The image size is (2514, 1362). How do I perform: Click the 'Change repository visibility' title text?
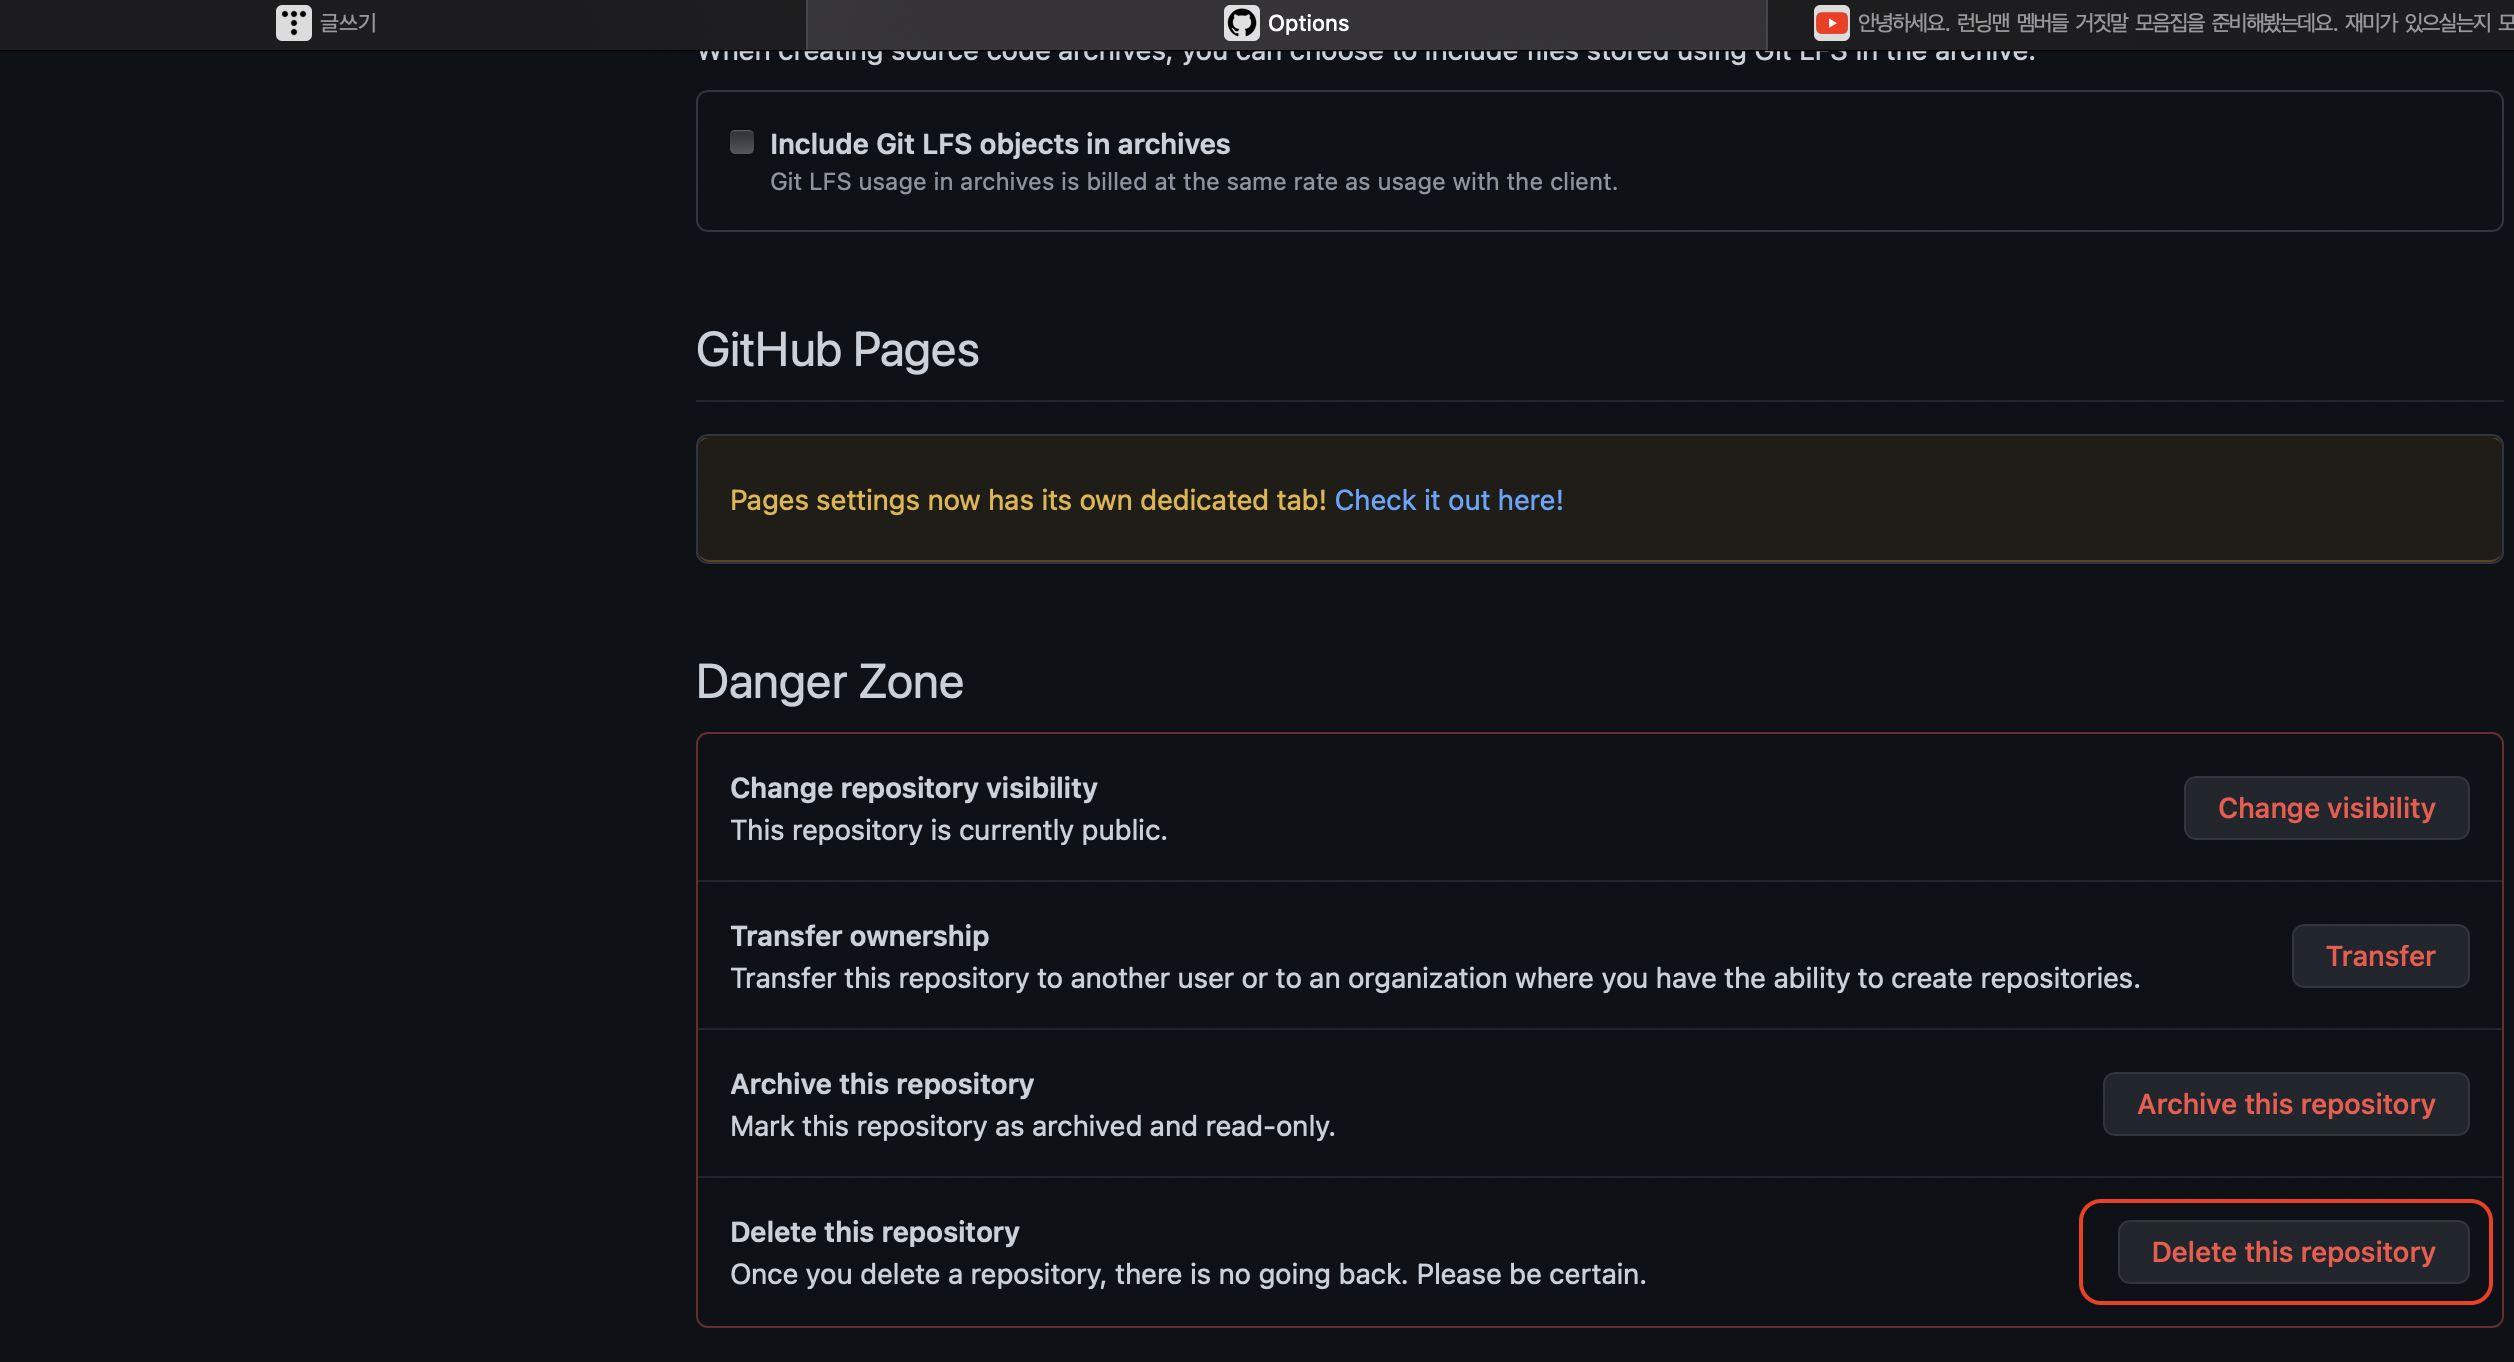(x=913, y=788)
